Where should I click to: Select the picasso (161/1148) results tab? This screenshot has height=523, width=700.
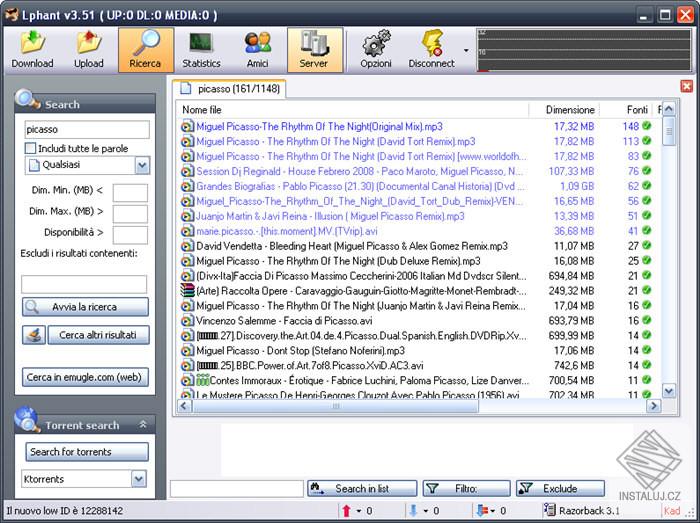click(229, 89)
